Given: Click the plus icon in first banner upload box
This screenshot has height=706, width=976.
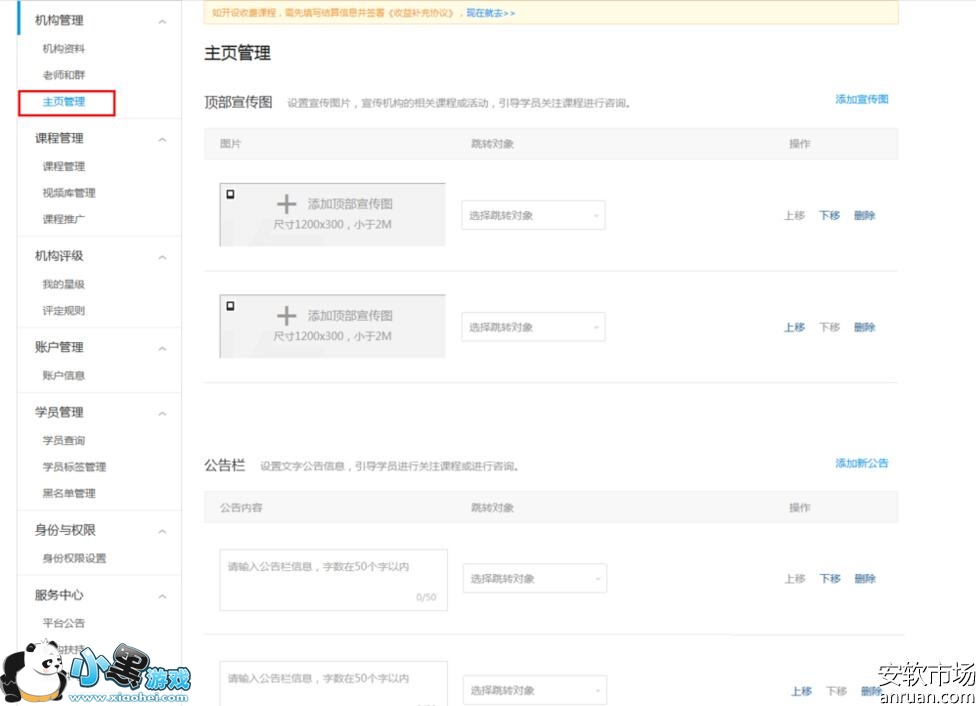Looking at the screenshot, I should pos(287,204).
